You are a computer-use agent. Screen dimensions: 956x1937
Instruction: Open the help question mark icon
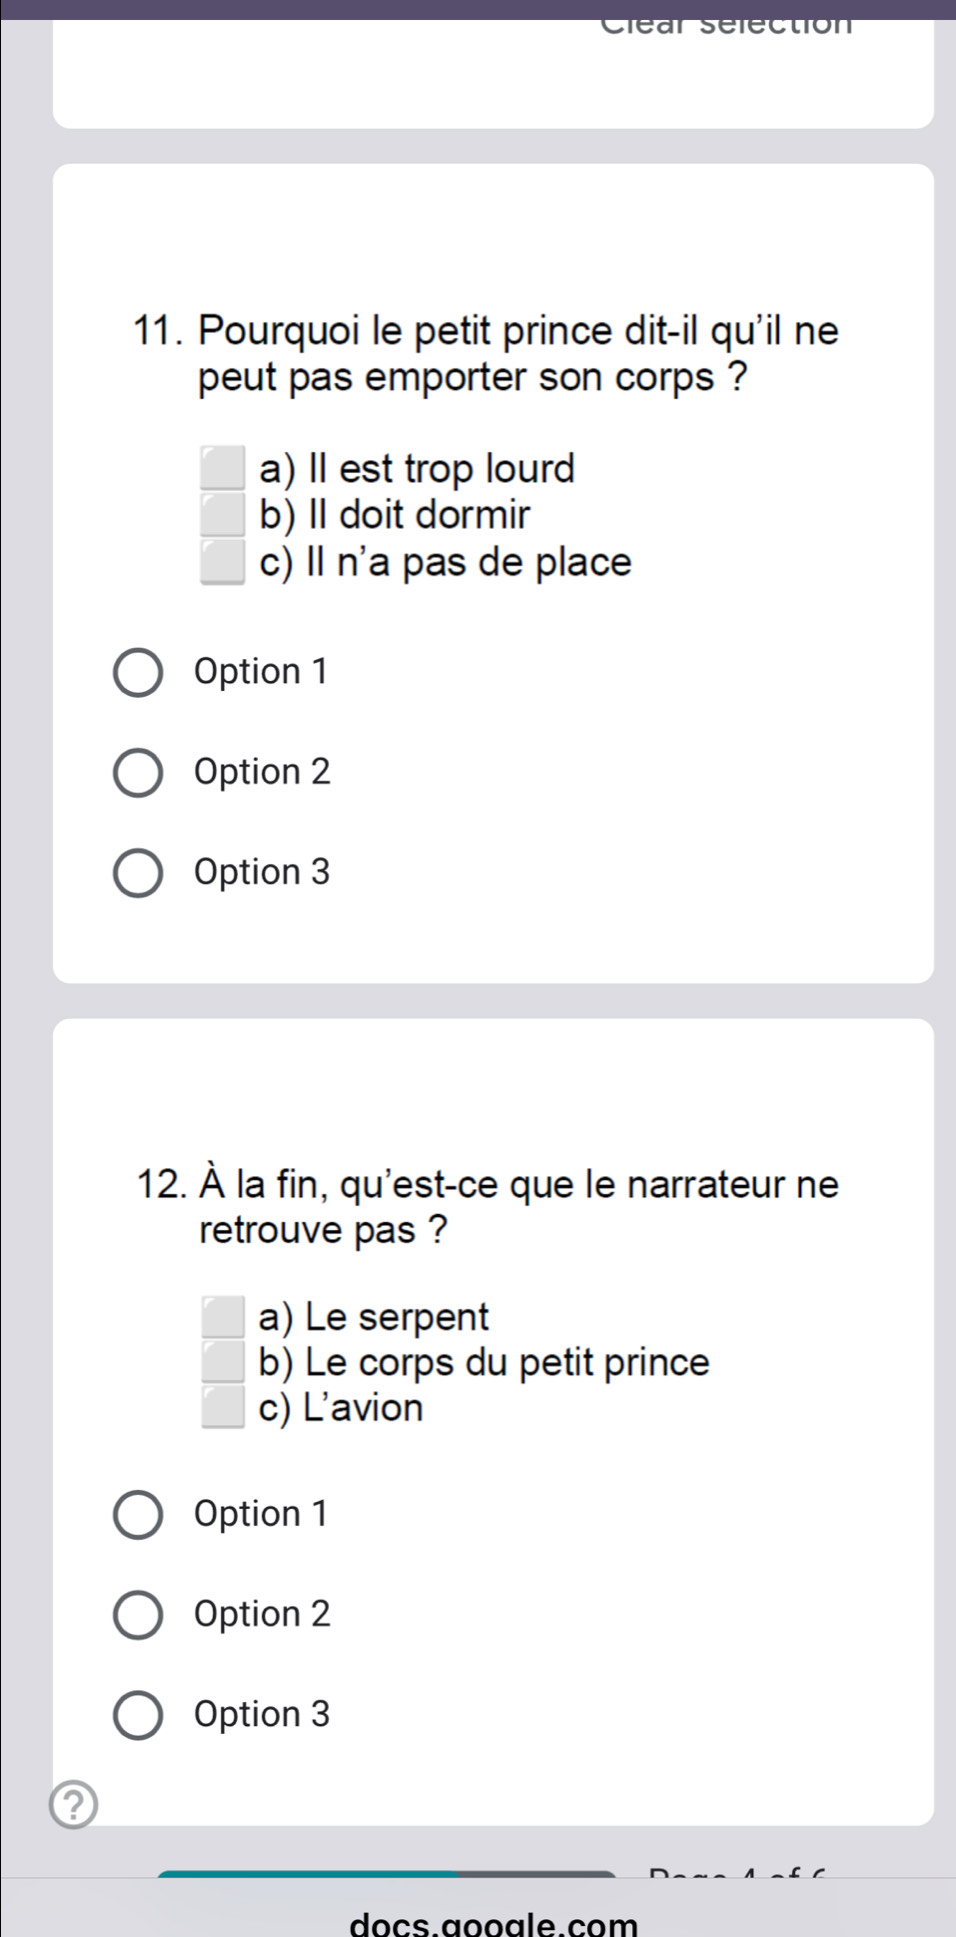click(74, 1804)
